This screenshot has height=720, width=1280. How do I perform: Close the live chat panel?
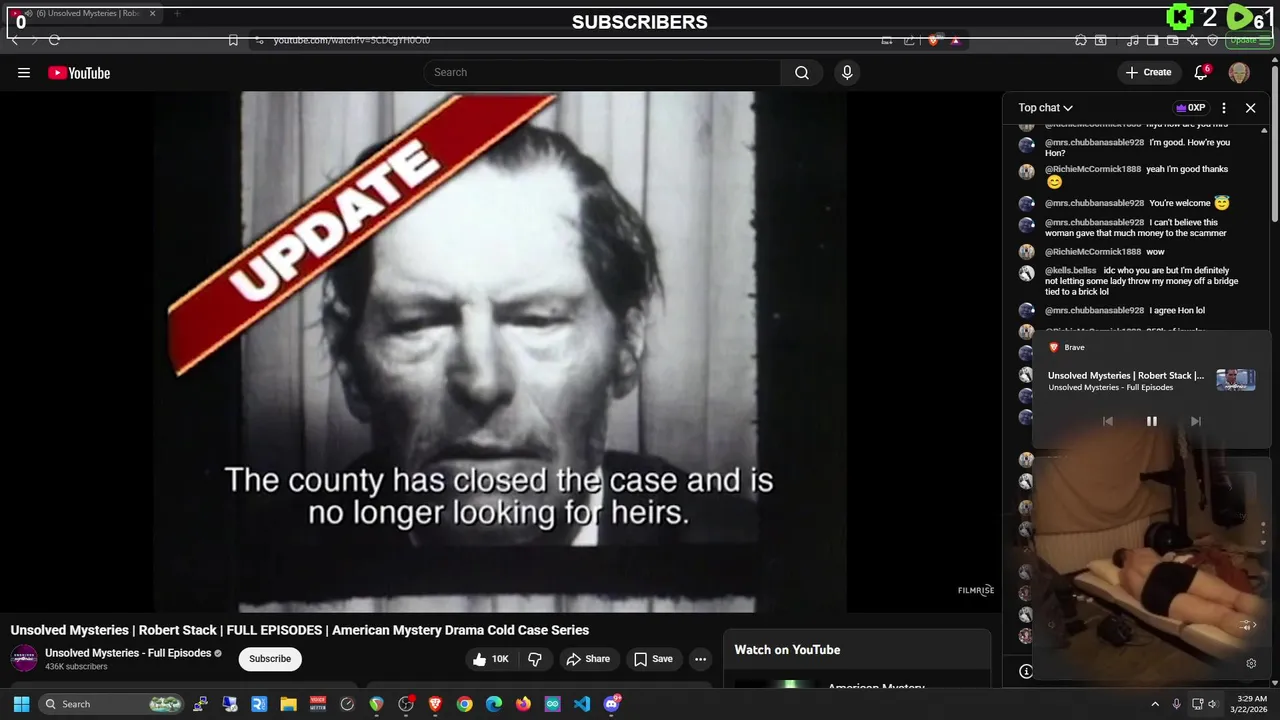1250,108
